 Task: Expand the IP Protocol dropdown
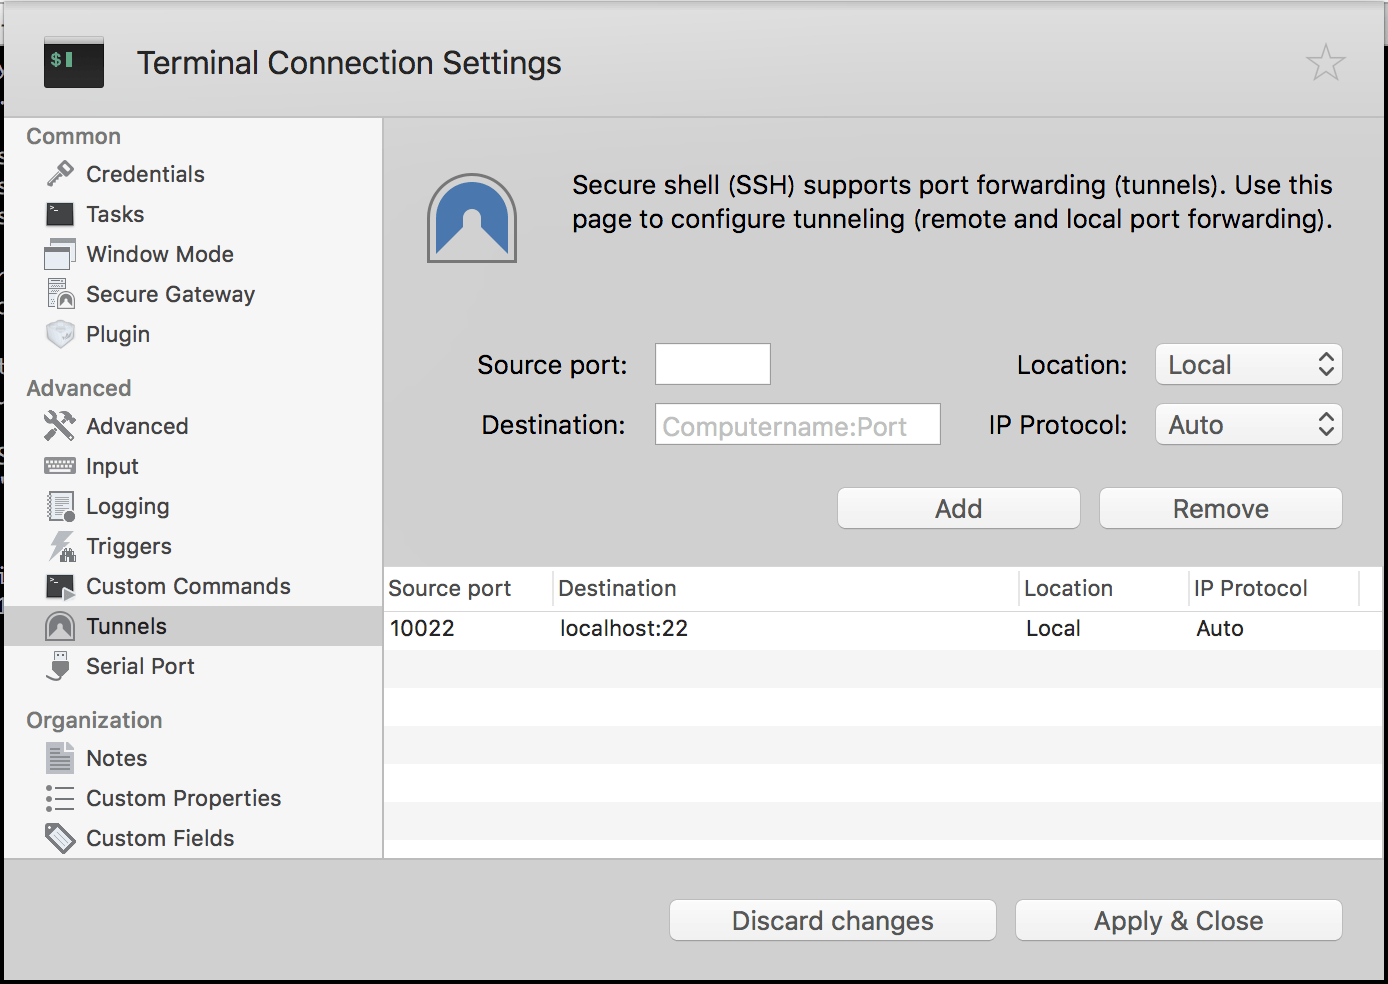click(1248, 425)
